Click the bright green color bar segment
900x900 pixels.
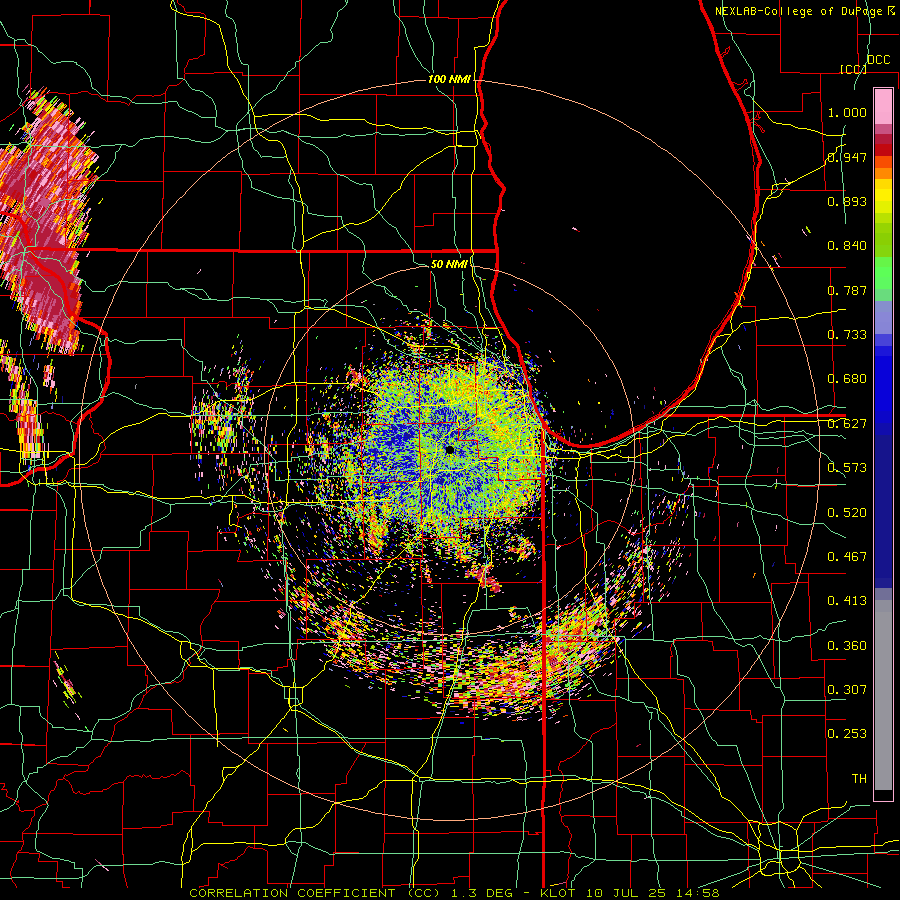pyautogui.click(x=883, y=273)
